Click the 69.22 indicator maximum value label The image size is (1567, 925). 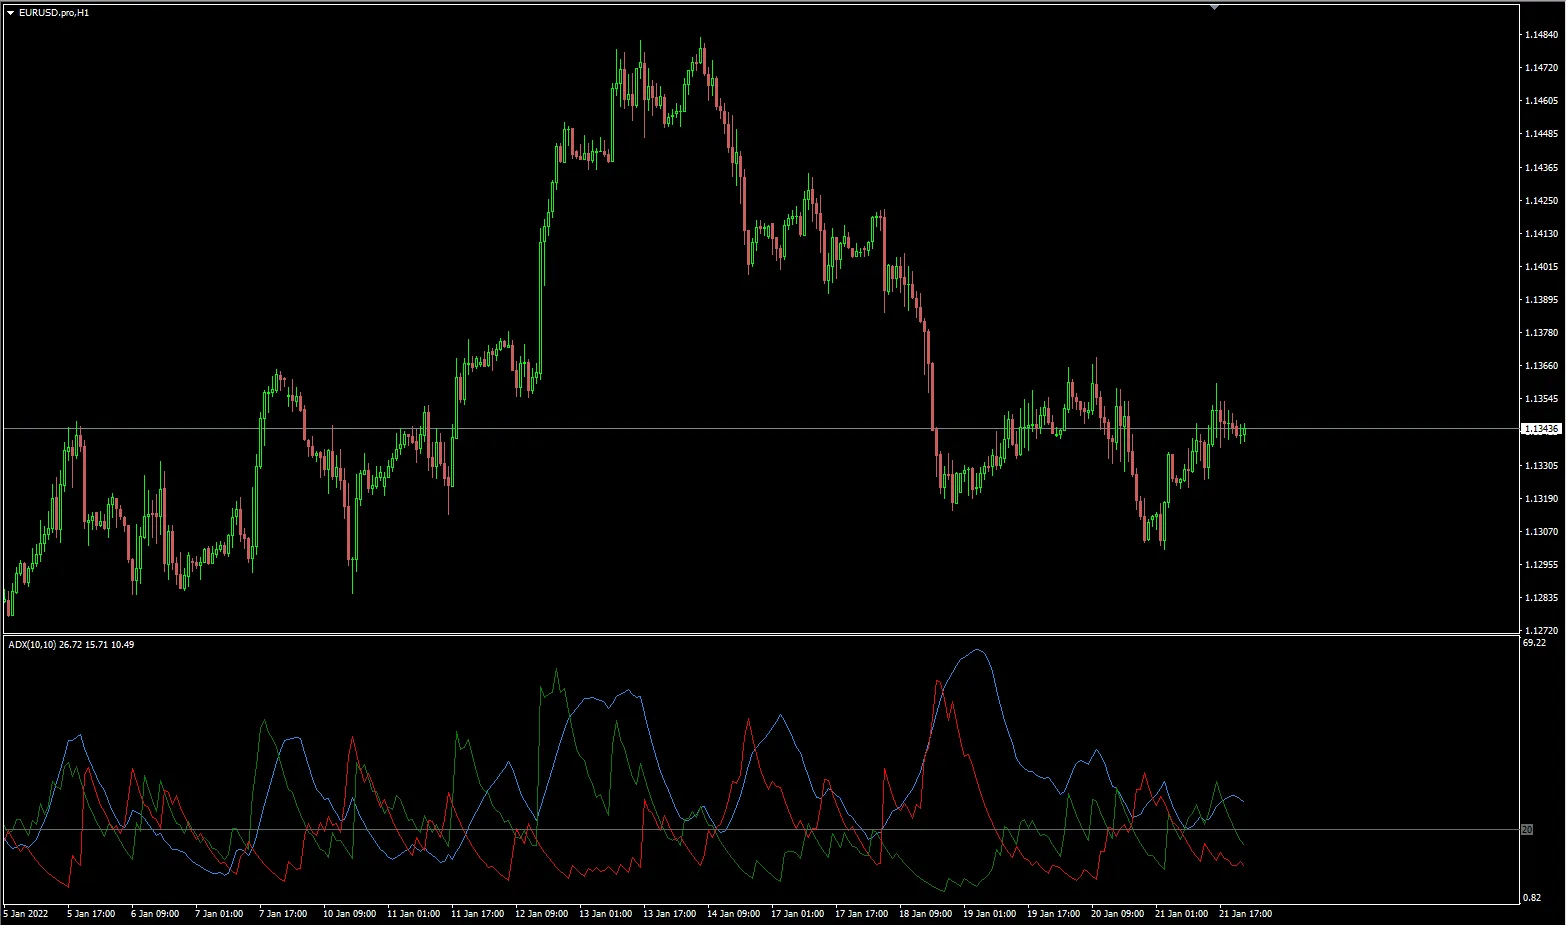coord(1536,644)
